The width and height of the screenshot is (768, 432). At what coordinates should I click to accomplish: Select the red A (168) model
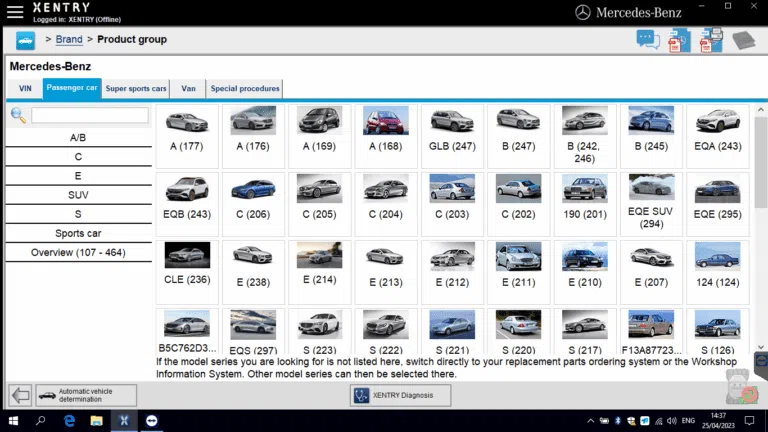pos(386,136)
